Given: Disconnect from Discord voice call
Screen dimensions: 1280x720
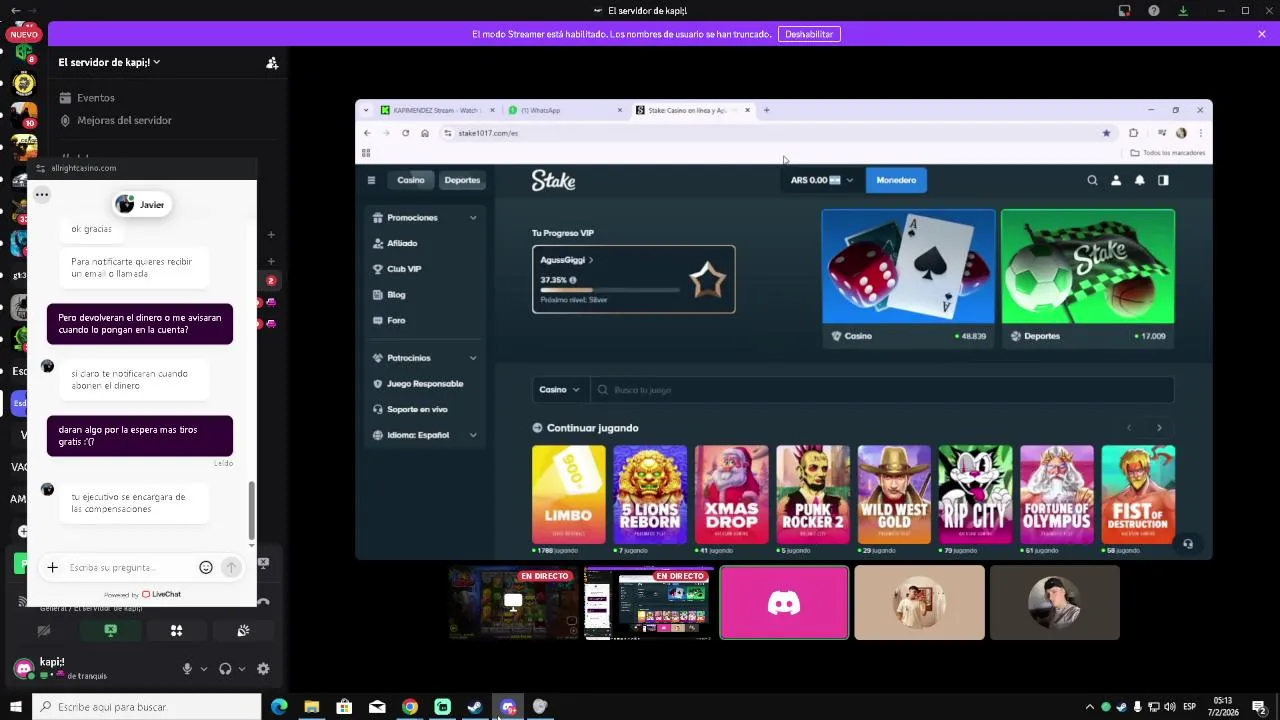Looking at the screenshot, I should (x=263, y=602).
